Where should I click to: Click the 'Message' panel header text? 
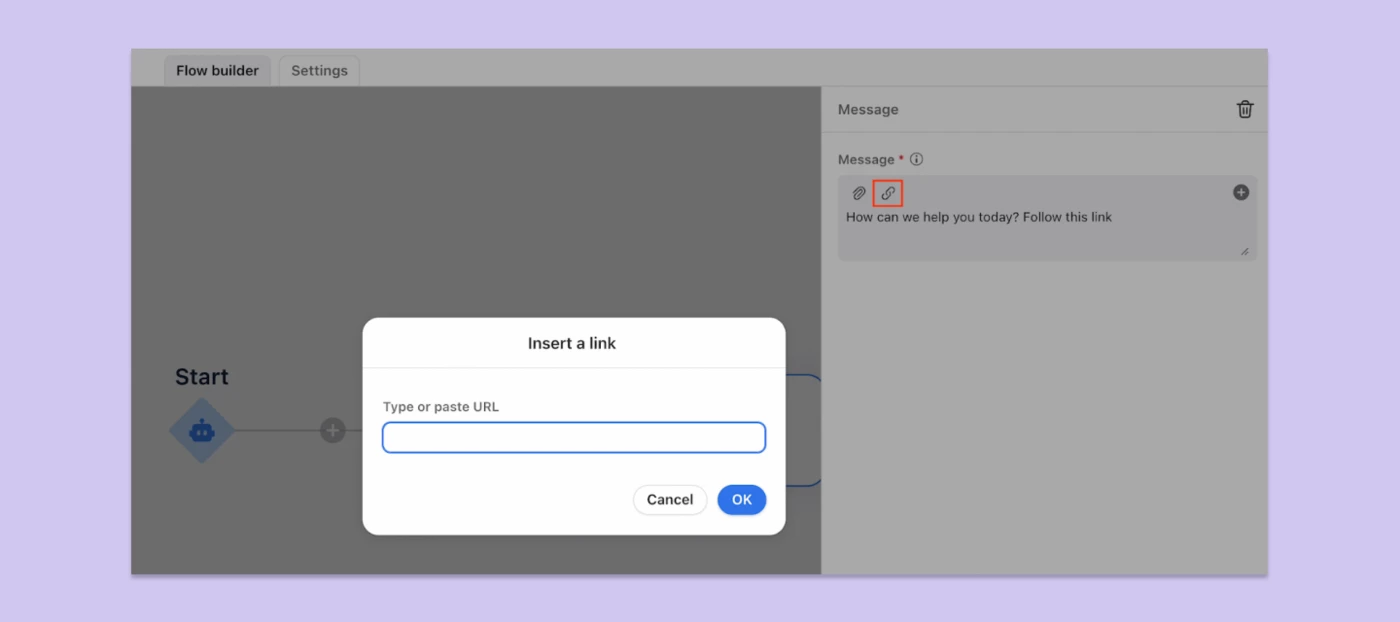[868, 109]
